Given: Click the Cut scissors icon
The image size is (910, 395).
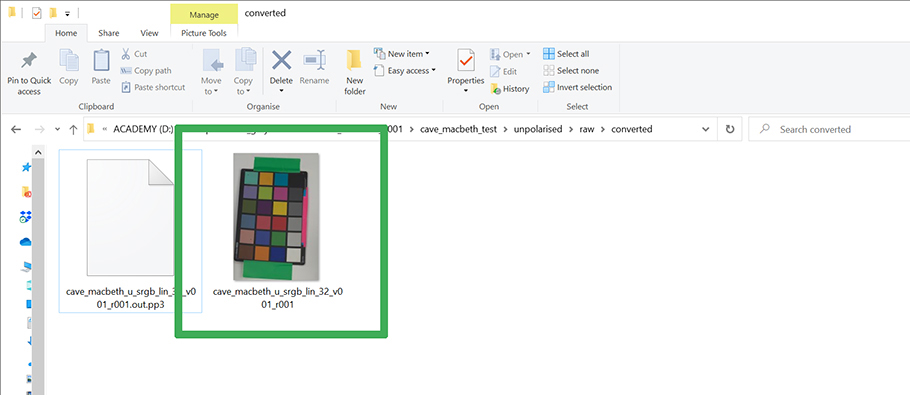Looking at the screenshot, I should pyautogui.click(x=125, y=54).
